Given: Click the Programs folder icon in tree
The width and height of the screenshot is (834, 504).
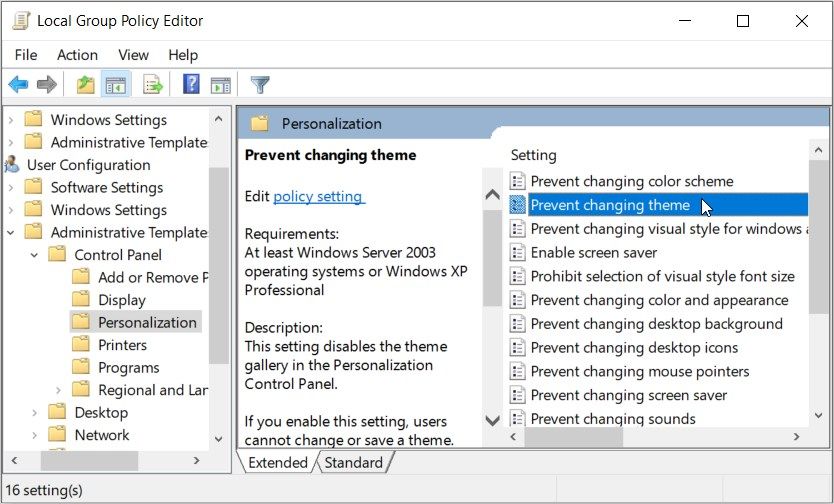Looking at the screenshot, I should click(x=81, y=367).
